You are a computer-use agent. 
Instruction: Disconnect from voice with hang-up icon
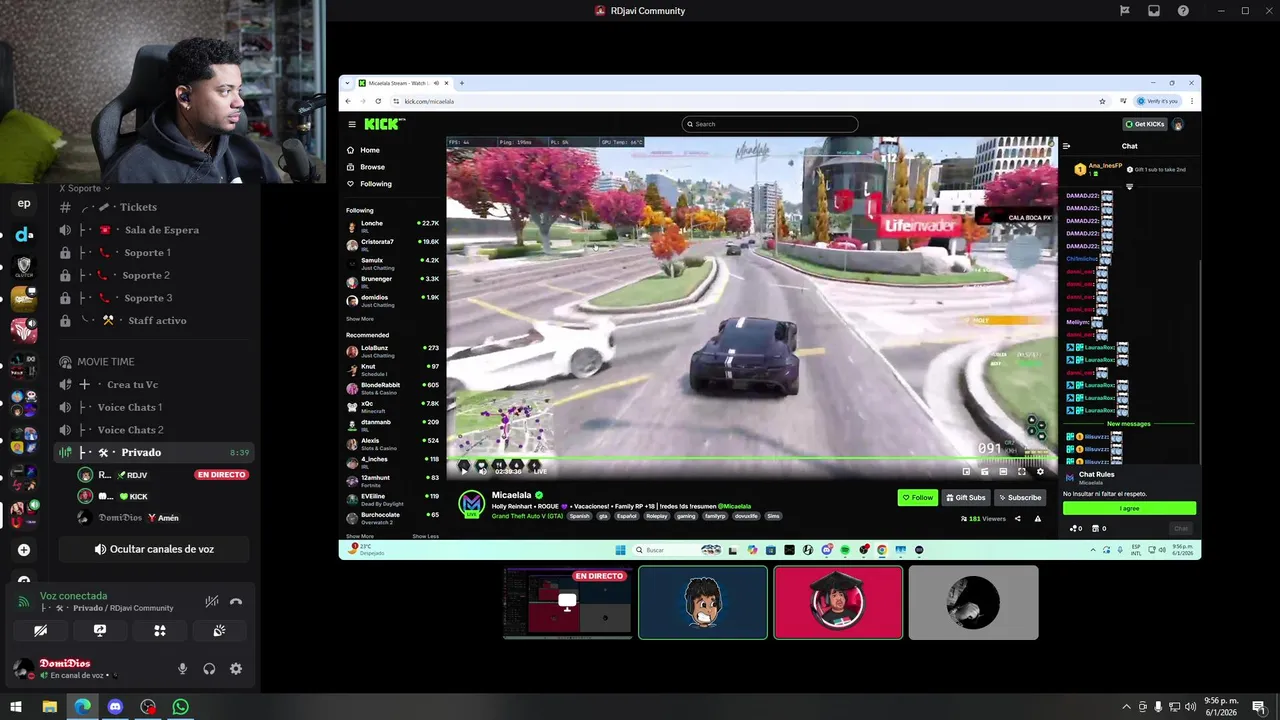236,602
